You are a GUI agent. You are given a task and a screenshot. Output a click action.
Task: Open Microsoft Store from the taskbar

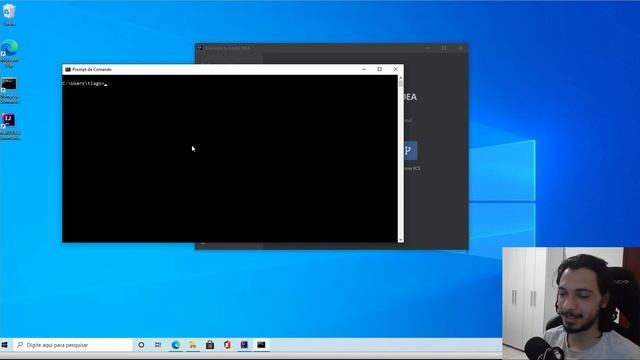pyautogui.click(x=210, y=345)
